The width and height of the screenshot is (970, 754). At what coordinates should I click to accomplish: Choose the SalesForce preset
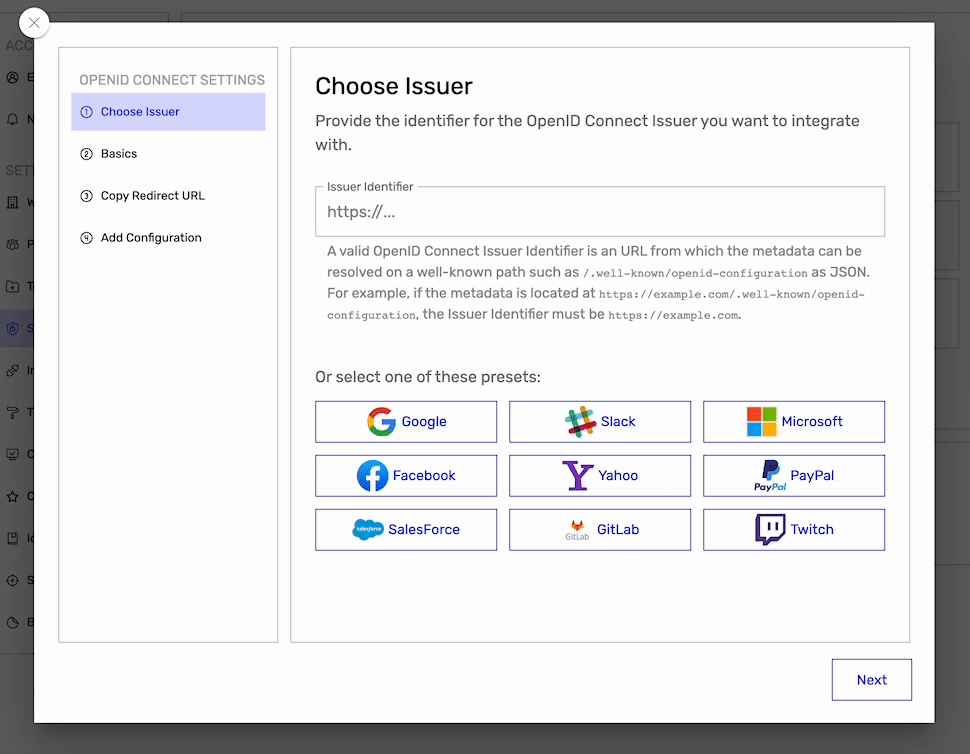[406, 529]
